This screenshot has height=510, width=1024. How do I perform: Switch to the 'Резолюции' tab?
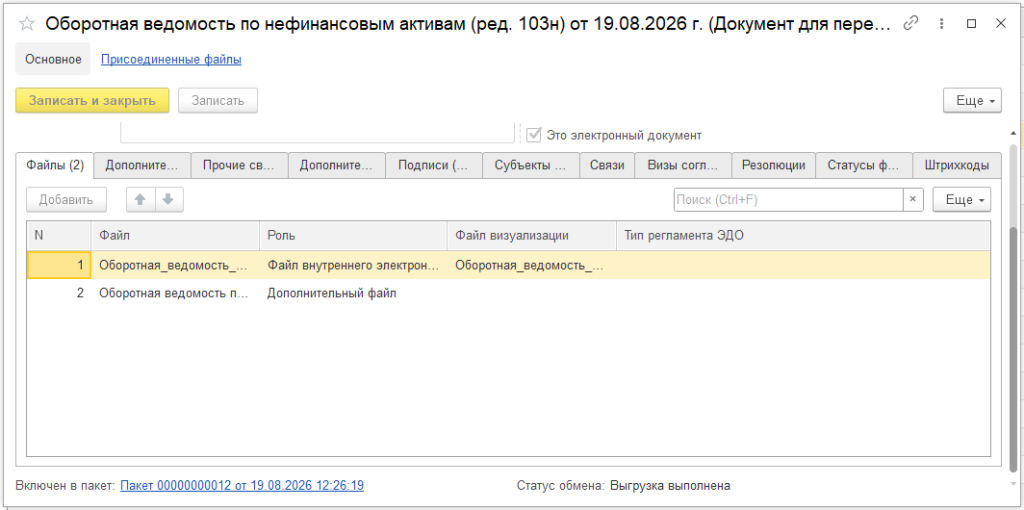click(x=773, y=165)
